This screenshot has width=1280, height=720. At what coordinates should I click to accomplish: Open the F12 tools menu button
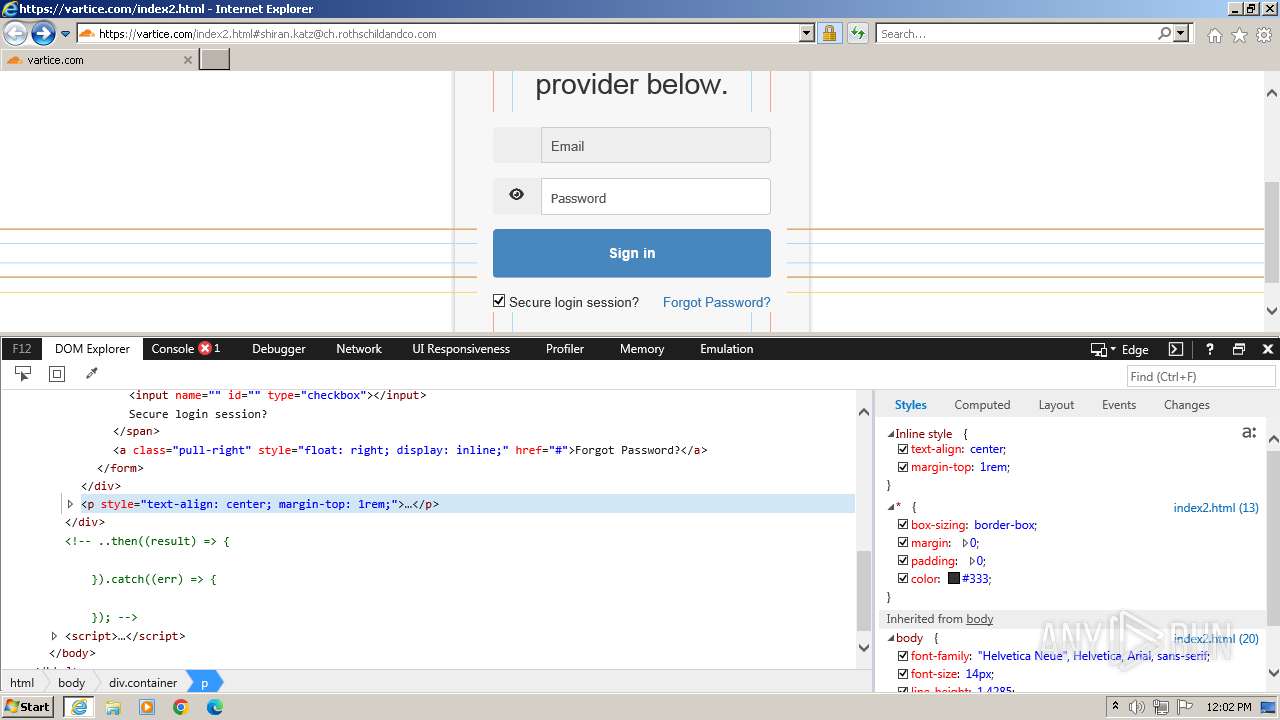[22, 349]
